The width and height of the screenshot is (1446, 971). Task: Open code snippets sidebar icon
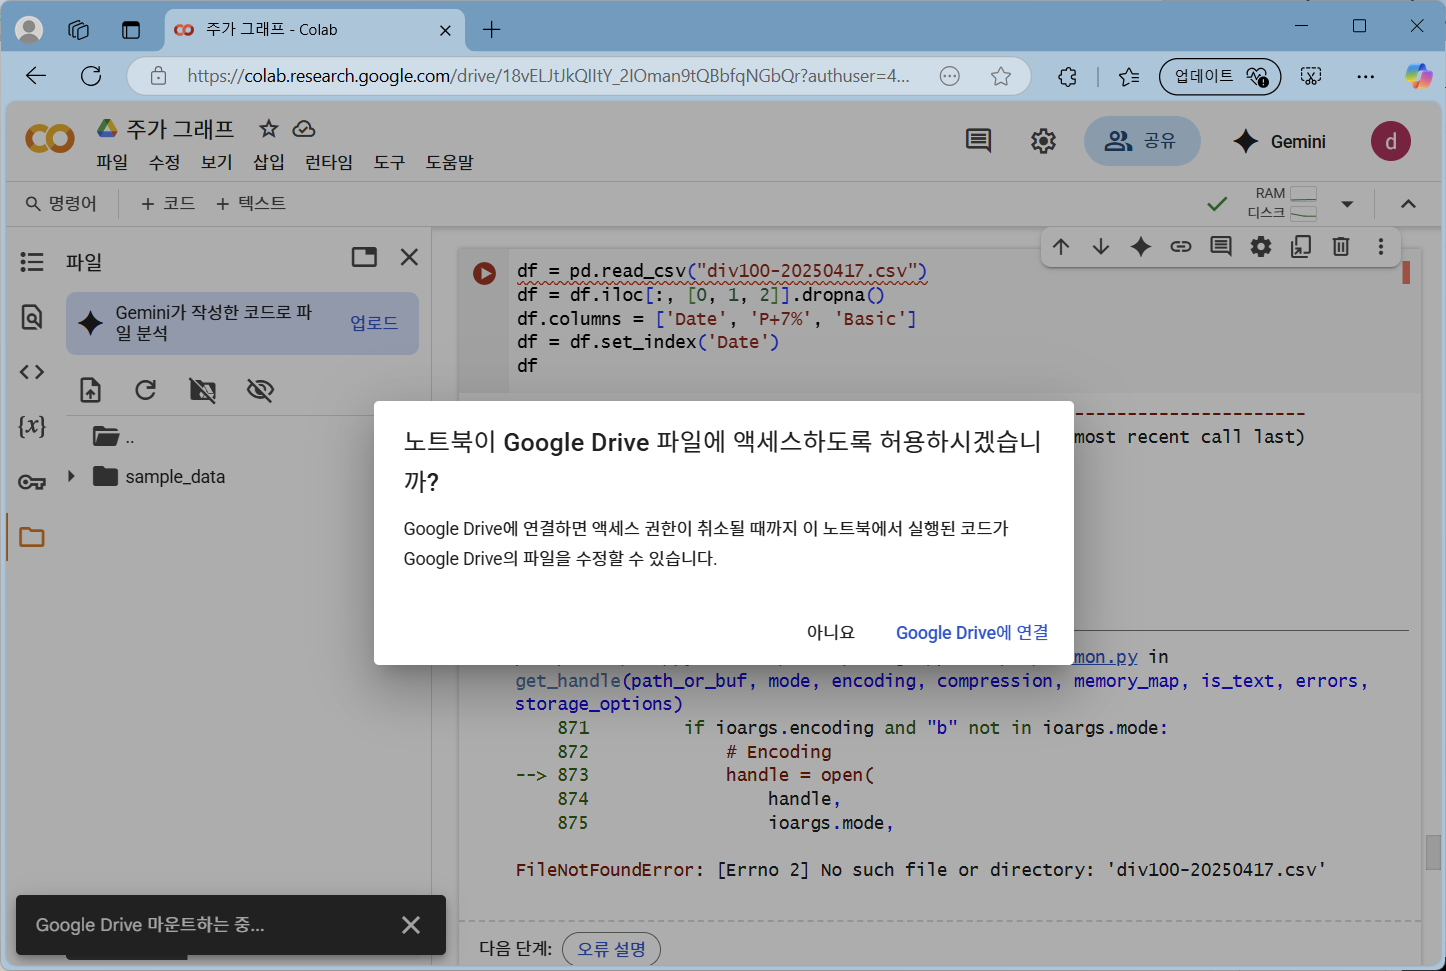[x=32, y=372]
